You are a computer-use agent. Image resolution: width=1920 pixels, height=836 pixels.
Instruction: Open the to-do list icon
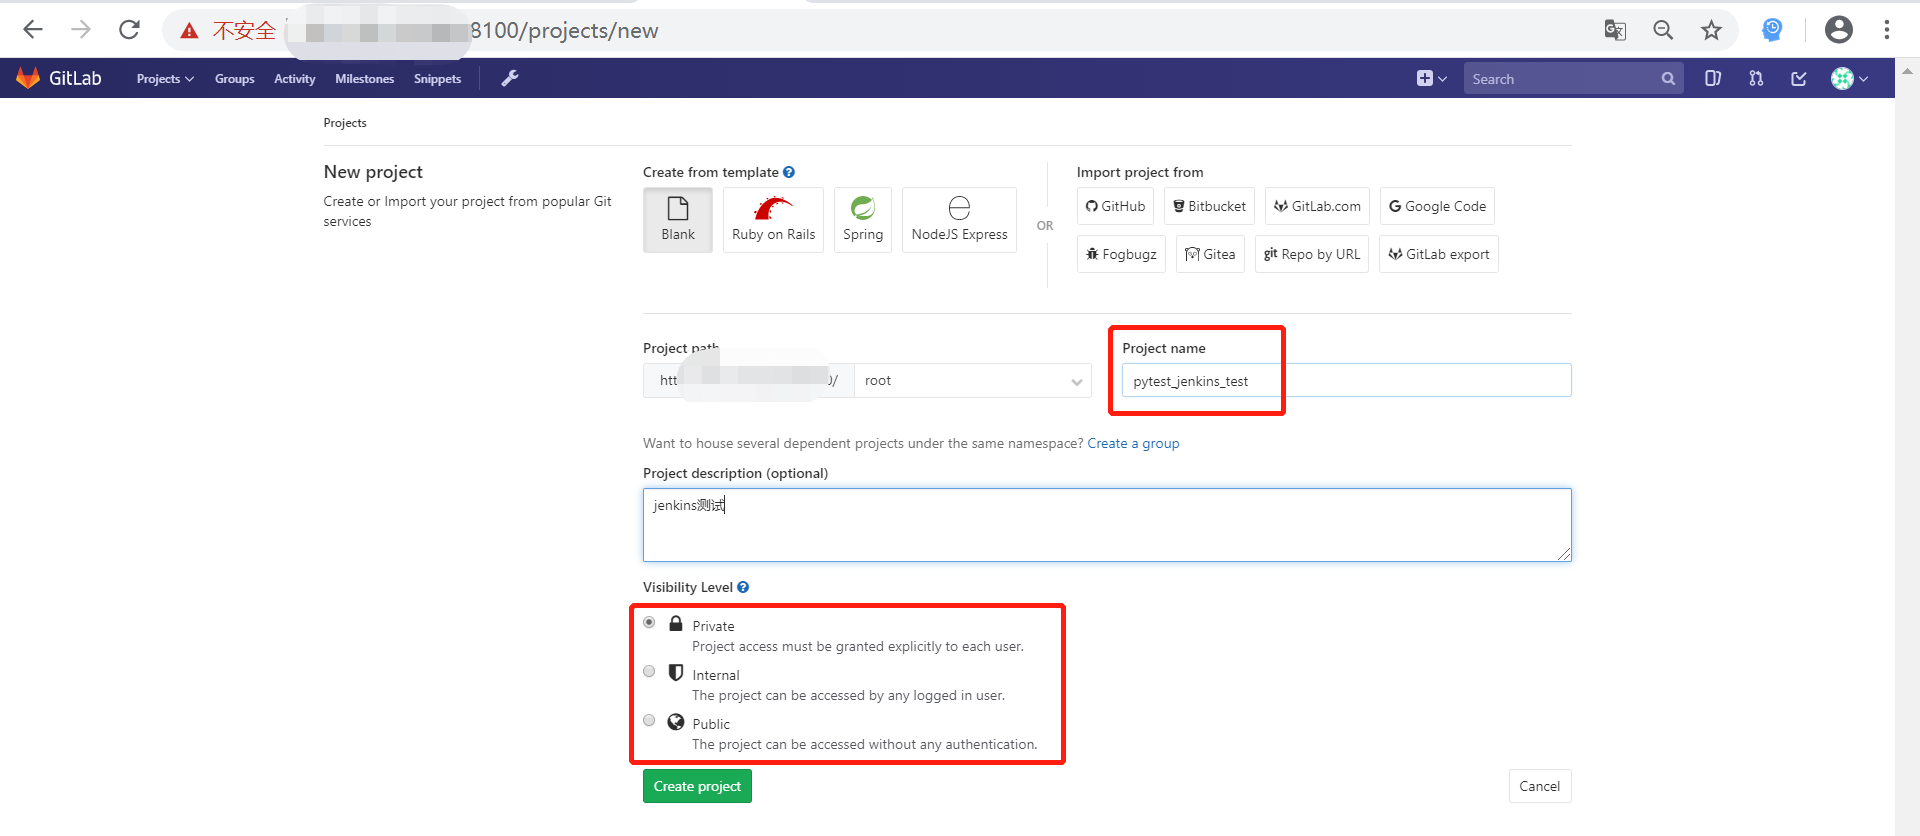click(1799, 78)
